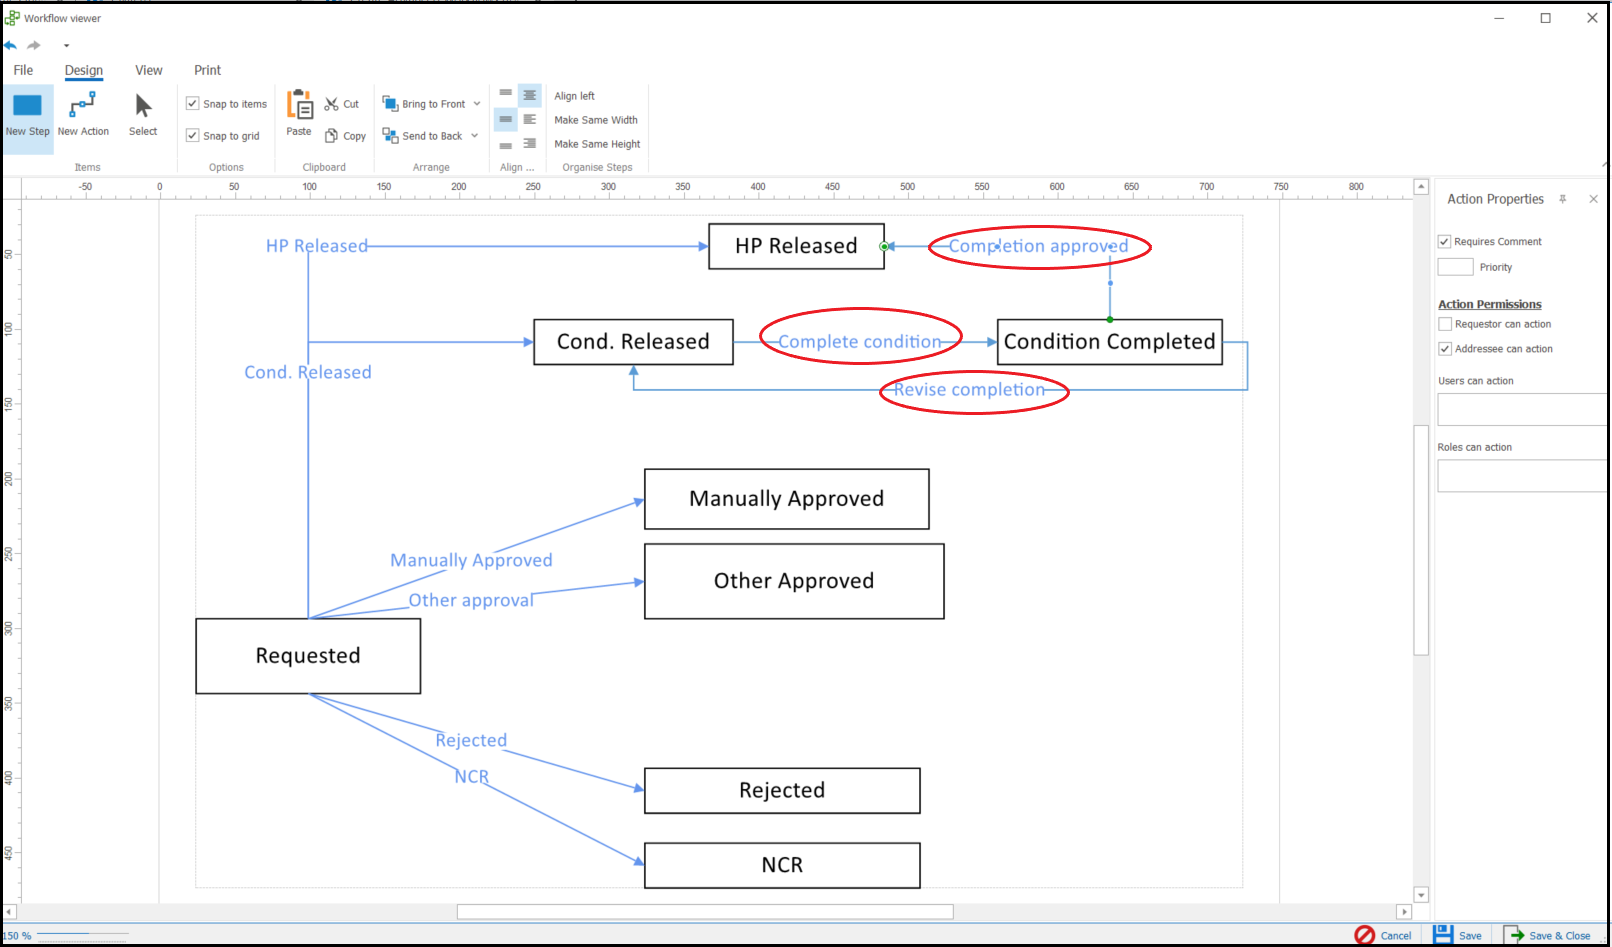Click the Undo arrow in quick access bar

pyautogui.click(x=10, y=45)
